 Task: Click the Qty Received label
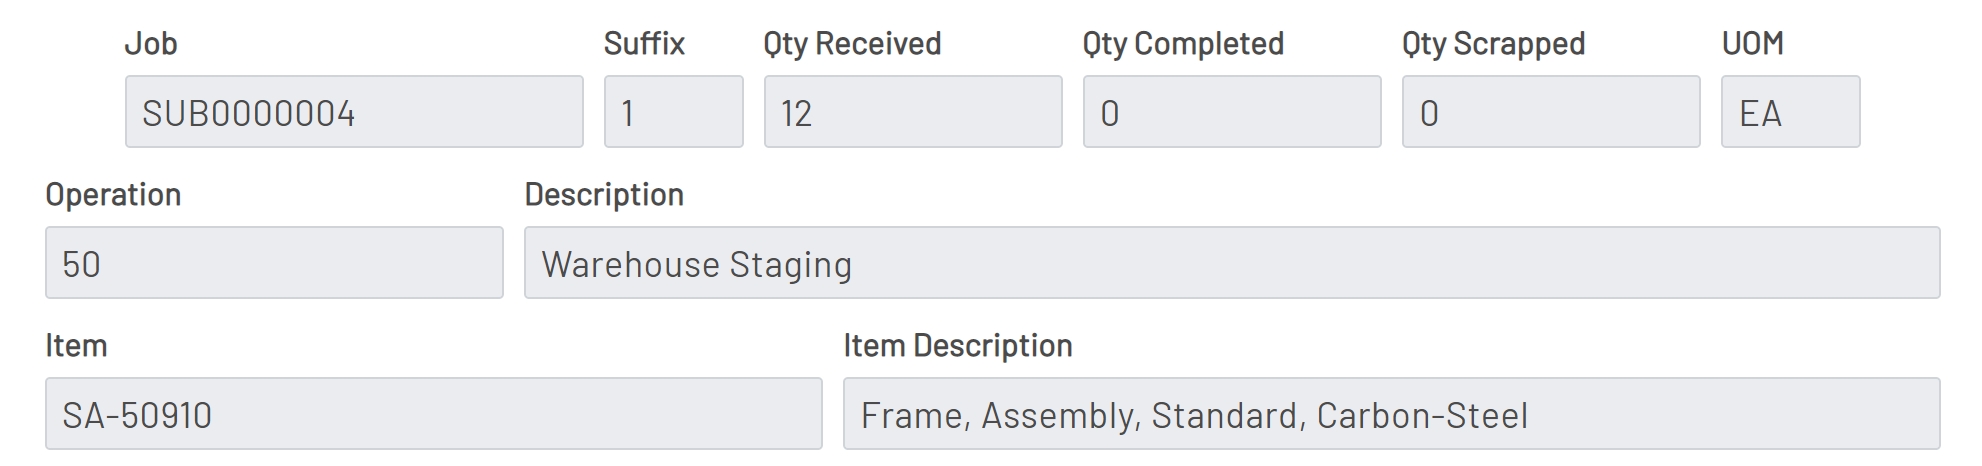click(x=852, y=44)
